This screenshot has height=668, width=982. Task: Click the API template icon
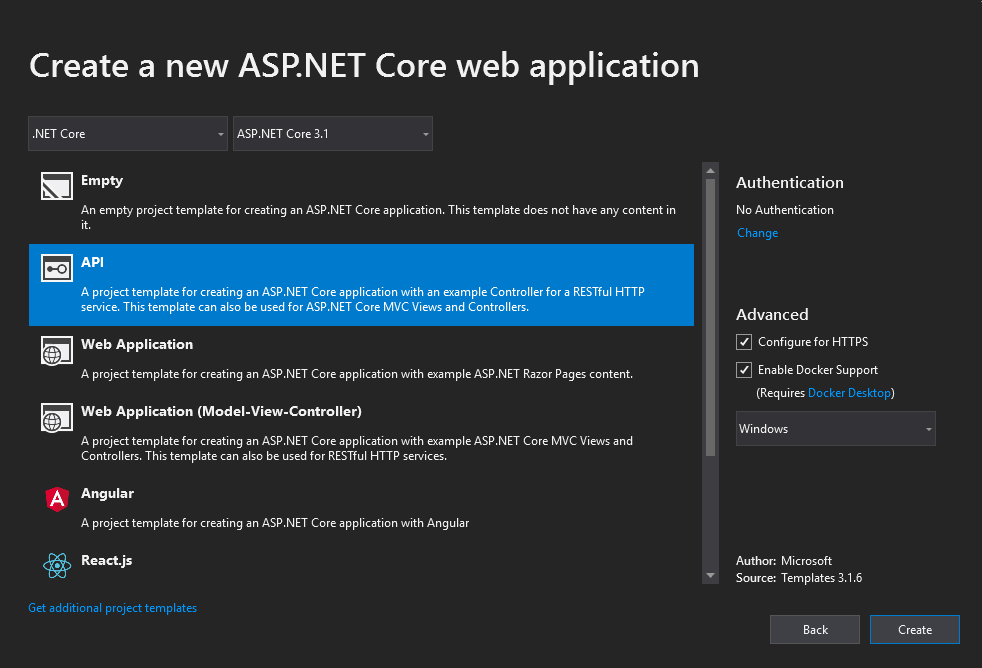(56, 268)
